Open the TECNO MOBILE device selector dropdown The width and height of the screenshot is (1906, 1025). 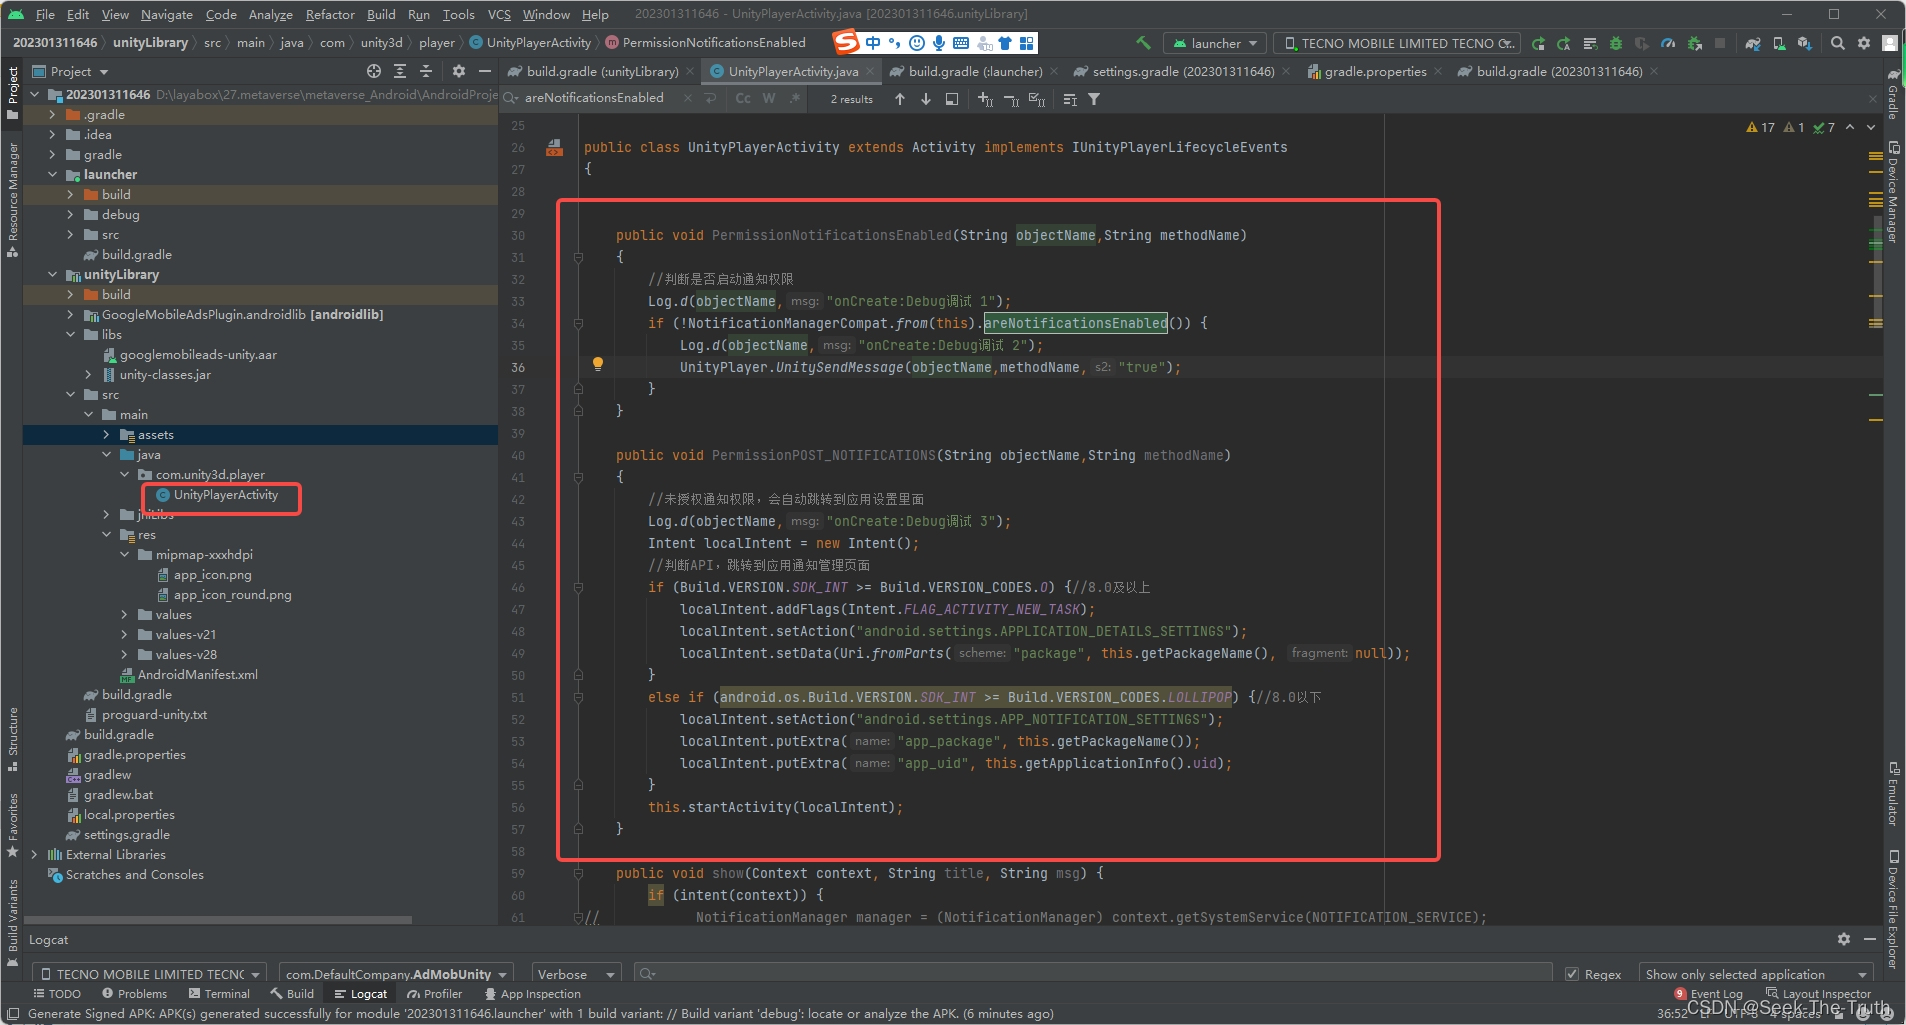(x=1397, y=43)
